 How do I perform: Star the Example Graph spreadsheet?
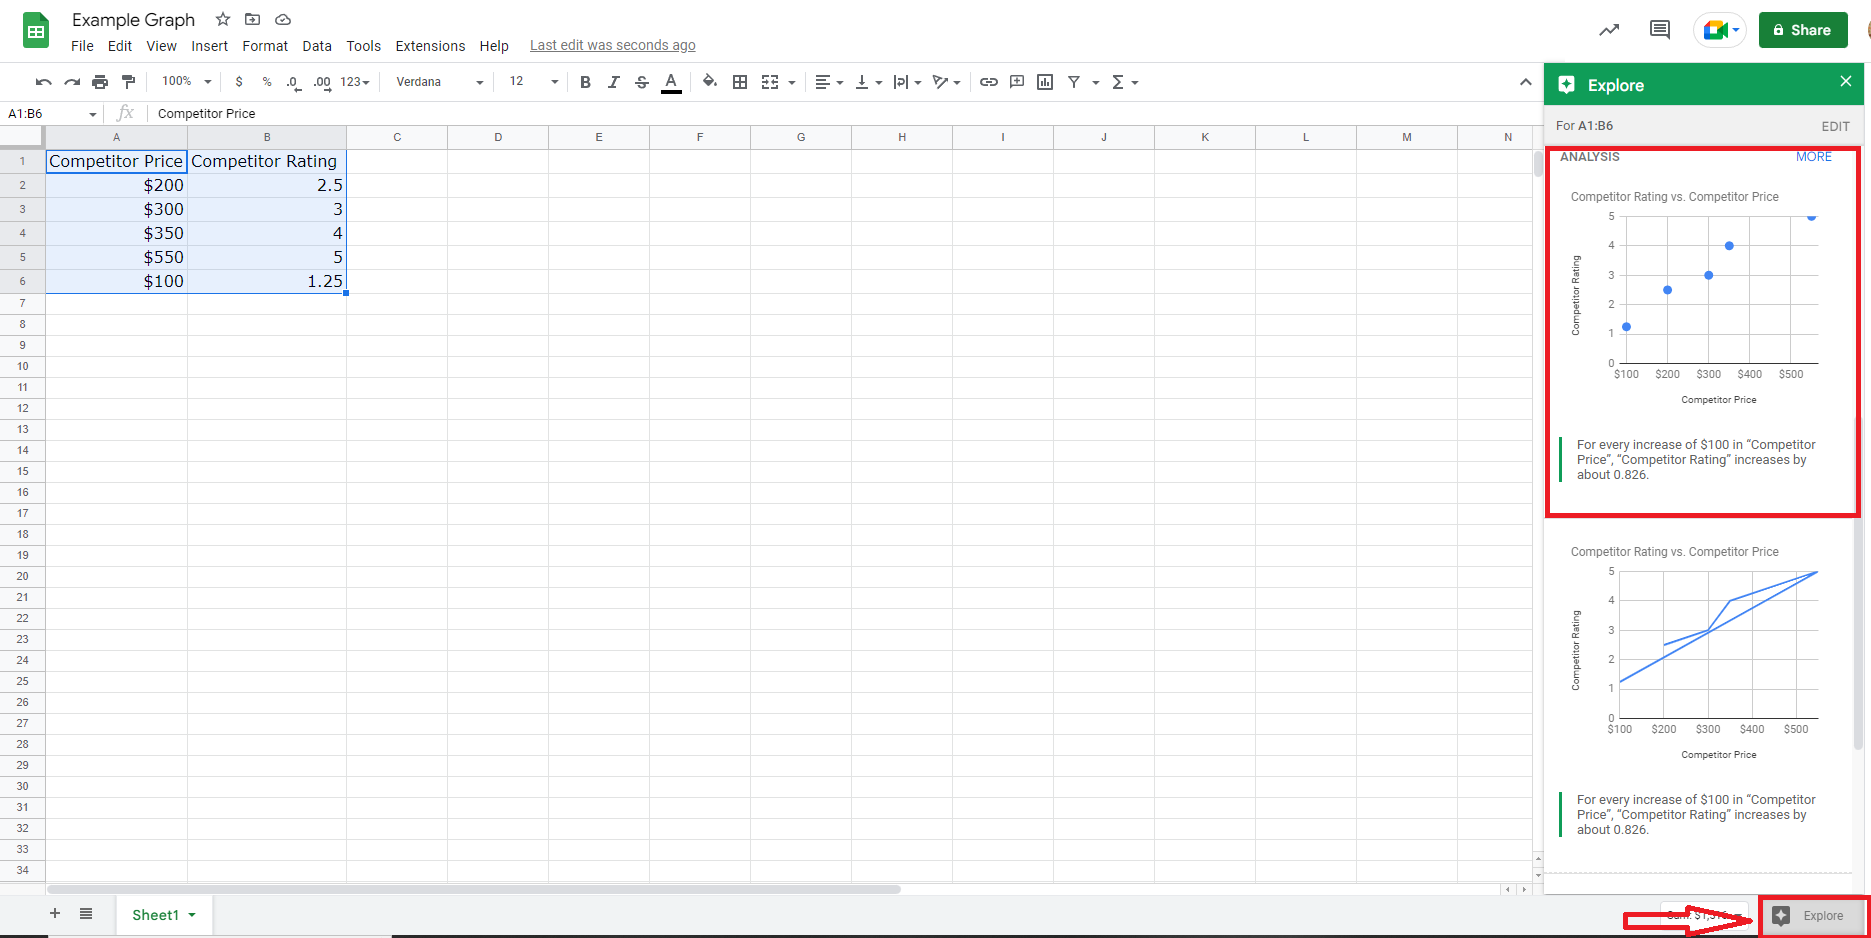pyautogui.click(x=222, y=18)
